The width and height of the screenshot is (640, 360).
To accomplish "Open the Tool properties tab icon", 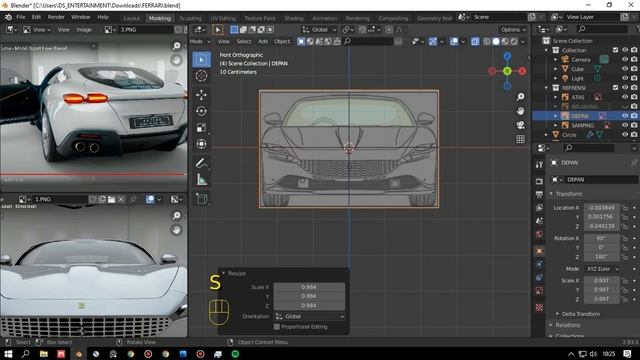I will click(x=539, y=164).
